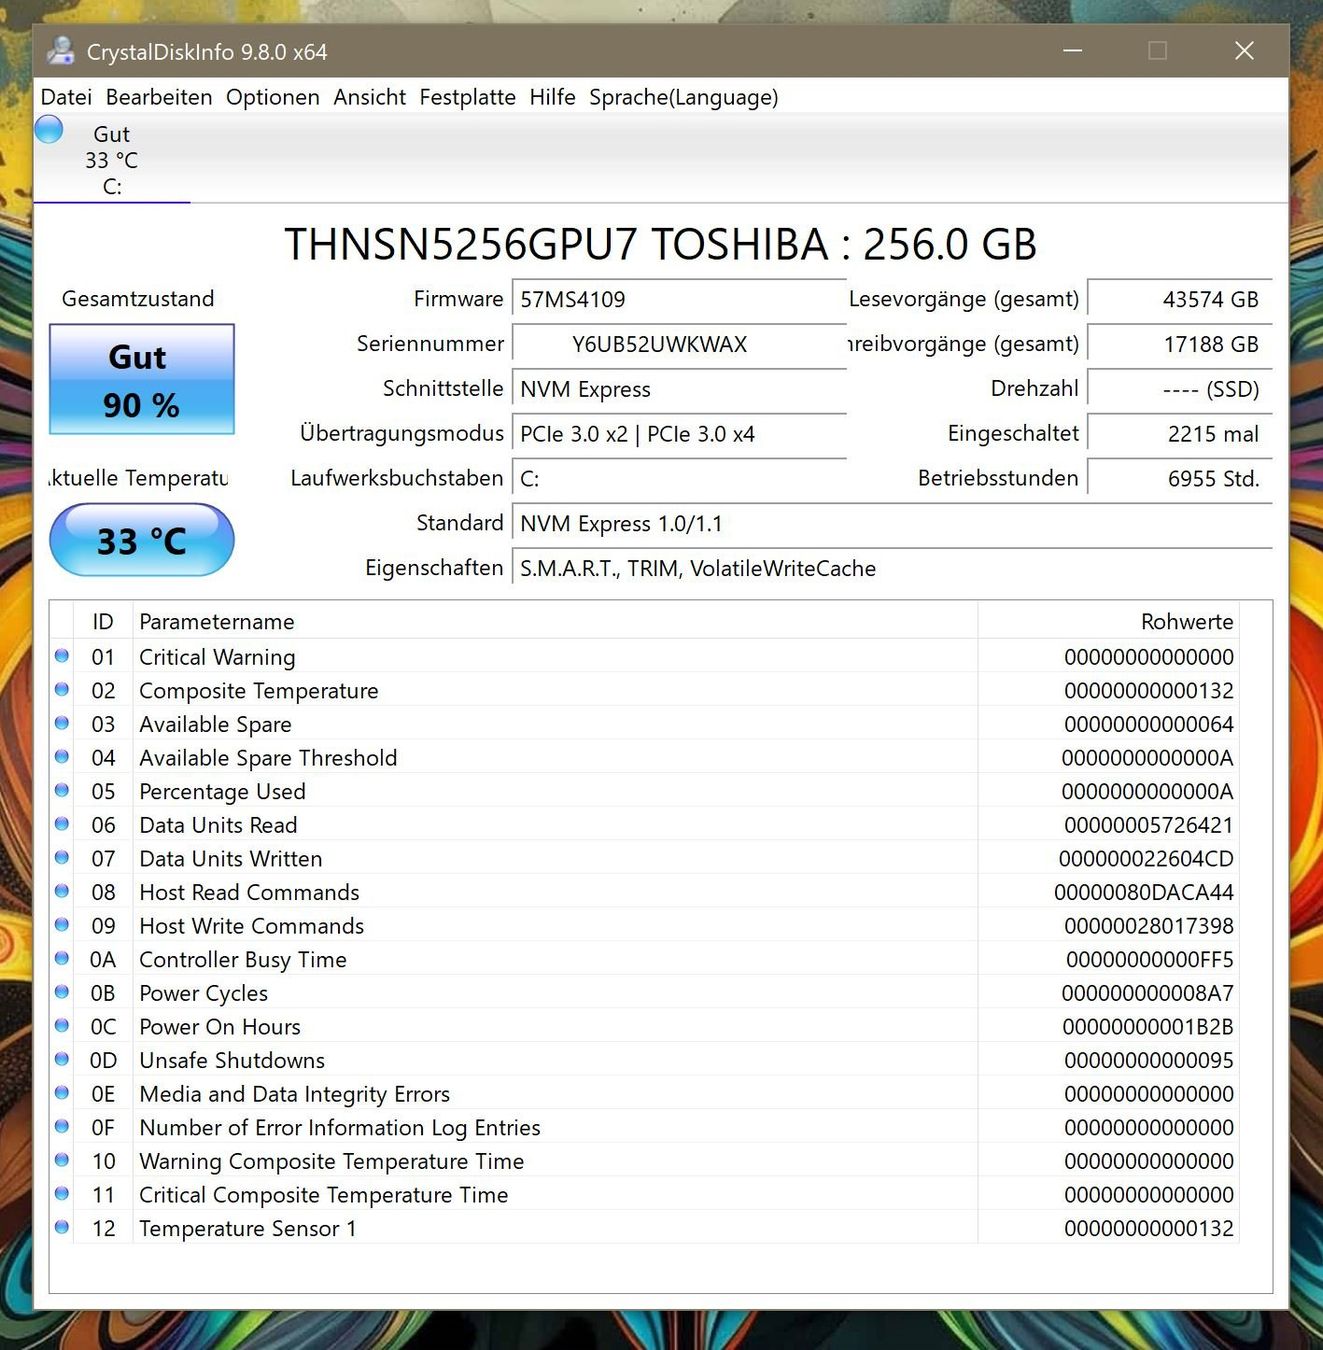Select the C: drive tab showing Gut 33 °C
The image size is (1323, 1350).
click(112, 159)
